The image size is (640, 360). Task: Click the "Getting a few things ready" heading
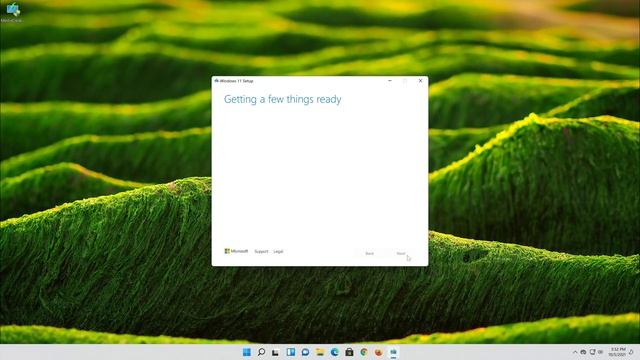(x=282, y=99)
